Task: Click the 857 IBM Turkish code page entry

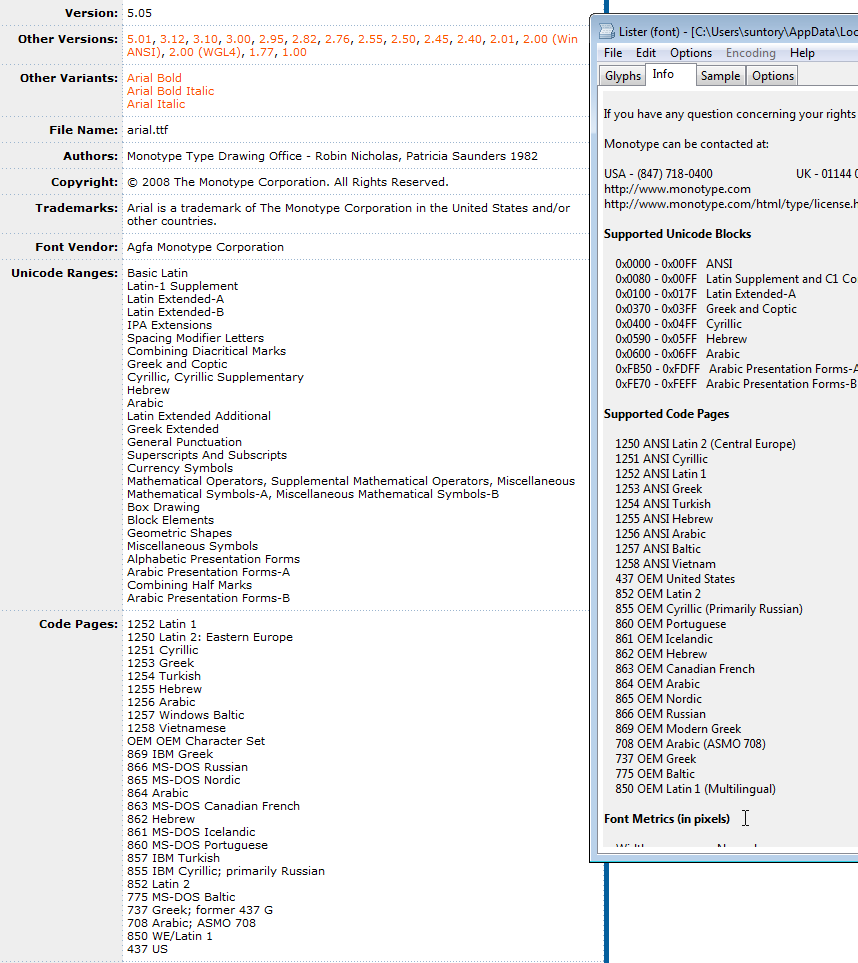Action: pyautogui.click(x=173, y=858)
